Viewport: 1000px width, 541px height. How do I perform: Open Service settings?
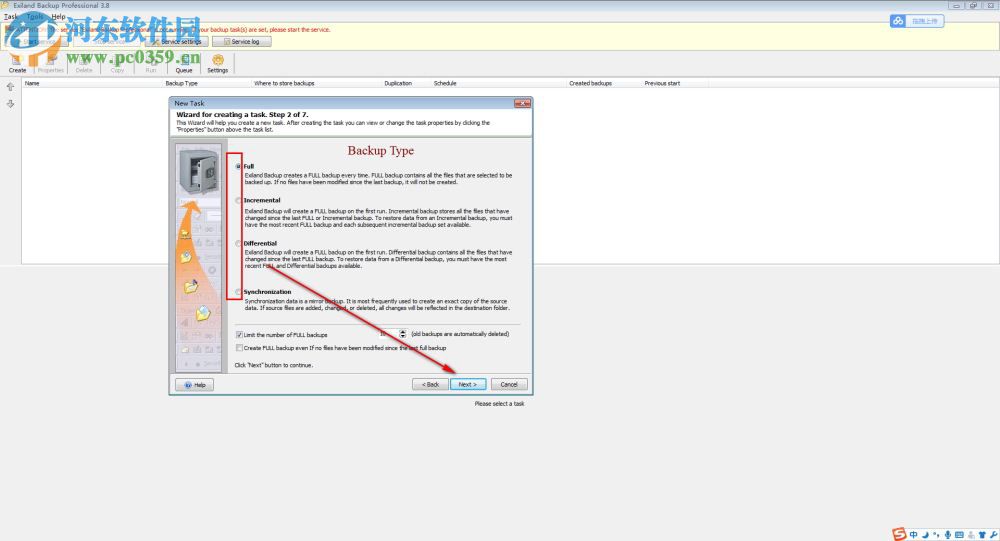tap(177, 41)
